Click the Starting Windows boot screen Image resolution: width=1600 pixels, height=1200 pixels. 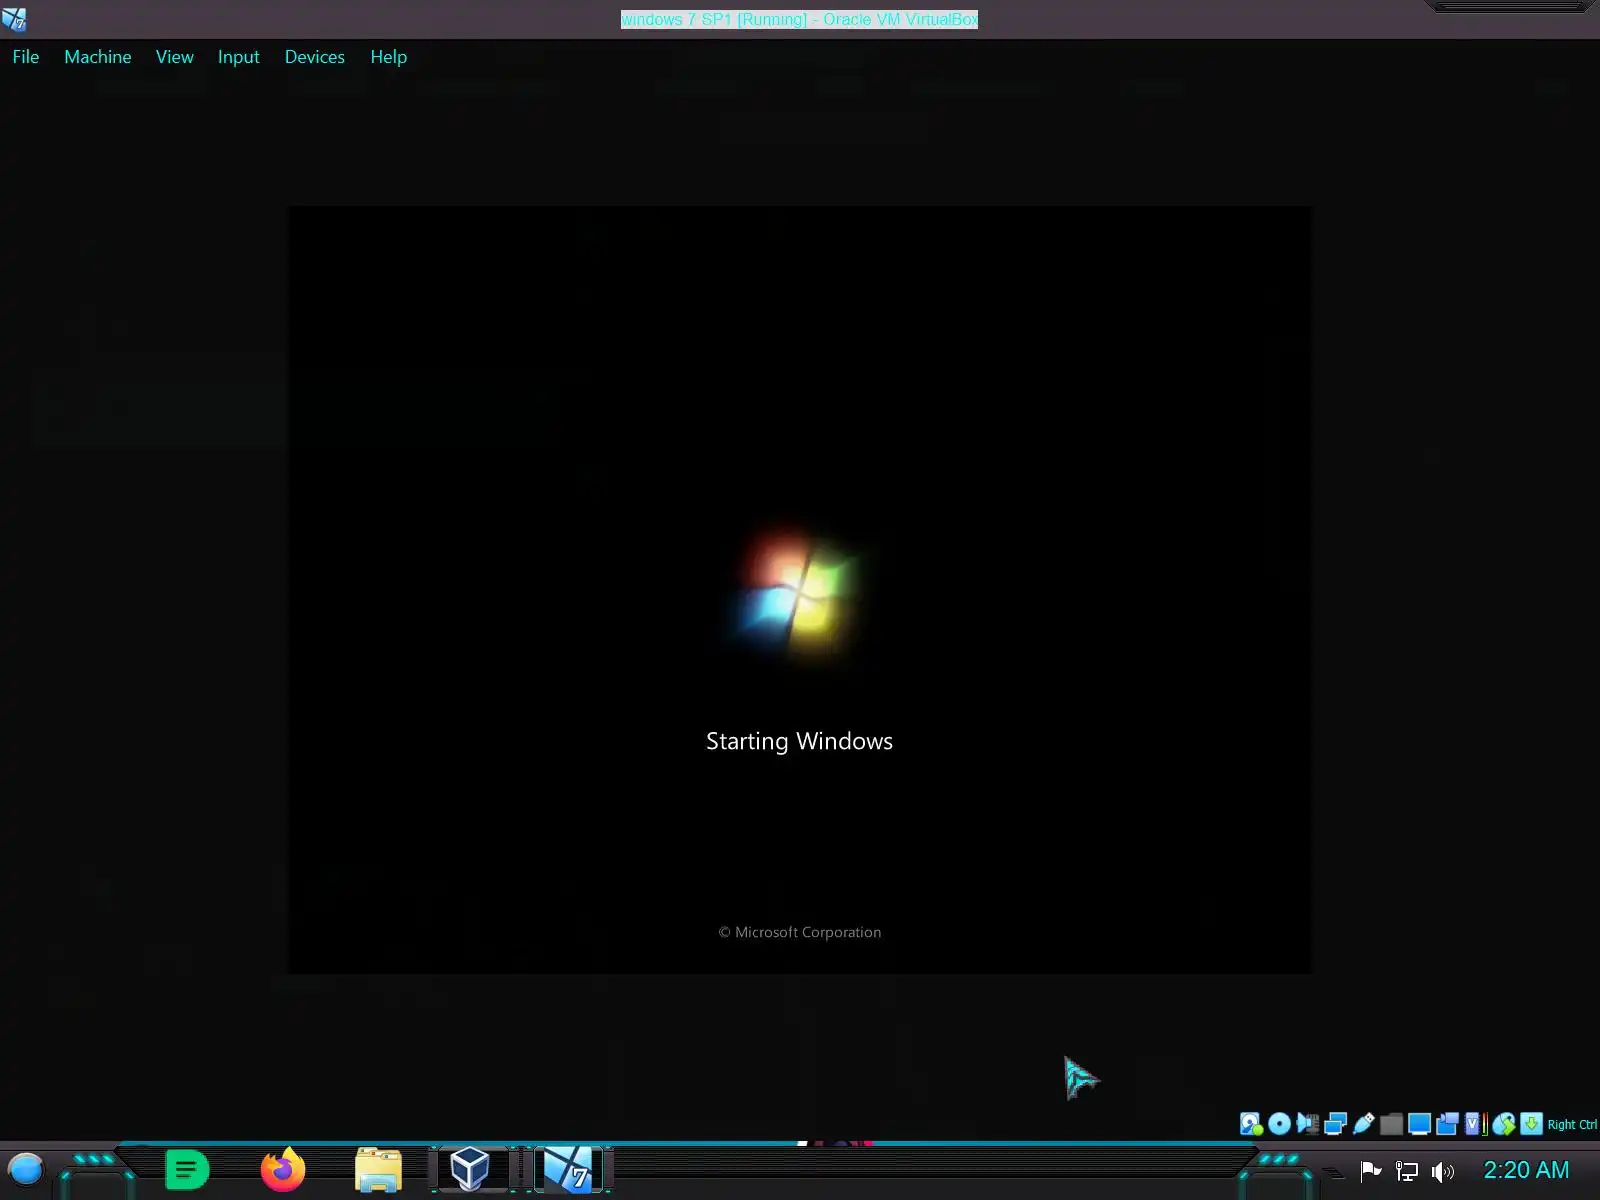800,590
